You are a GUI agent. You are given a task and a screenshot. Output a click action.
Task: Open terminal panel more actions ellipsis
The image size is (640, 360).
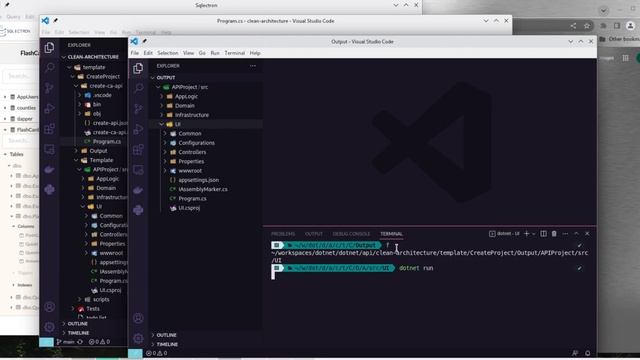click(565, 233)
